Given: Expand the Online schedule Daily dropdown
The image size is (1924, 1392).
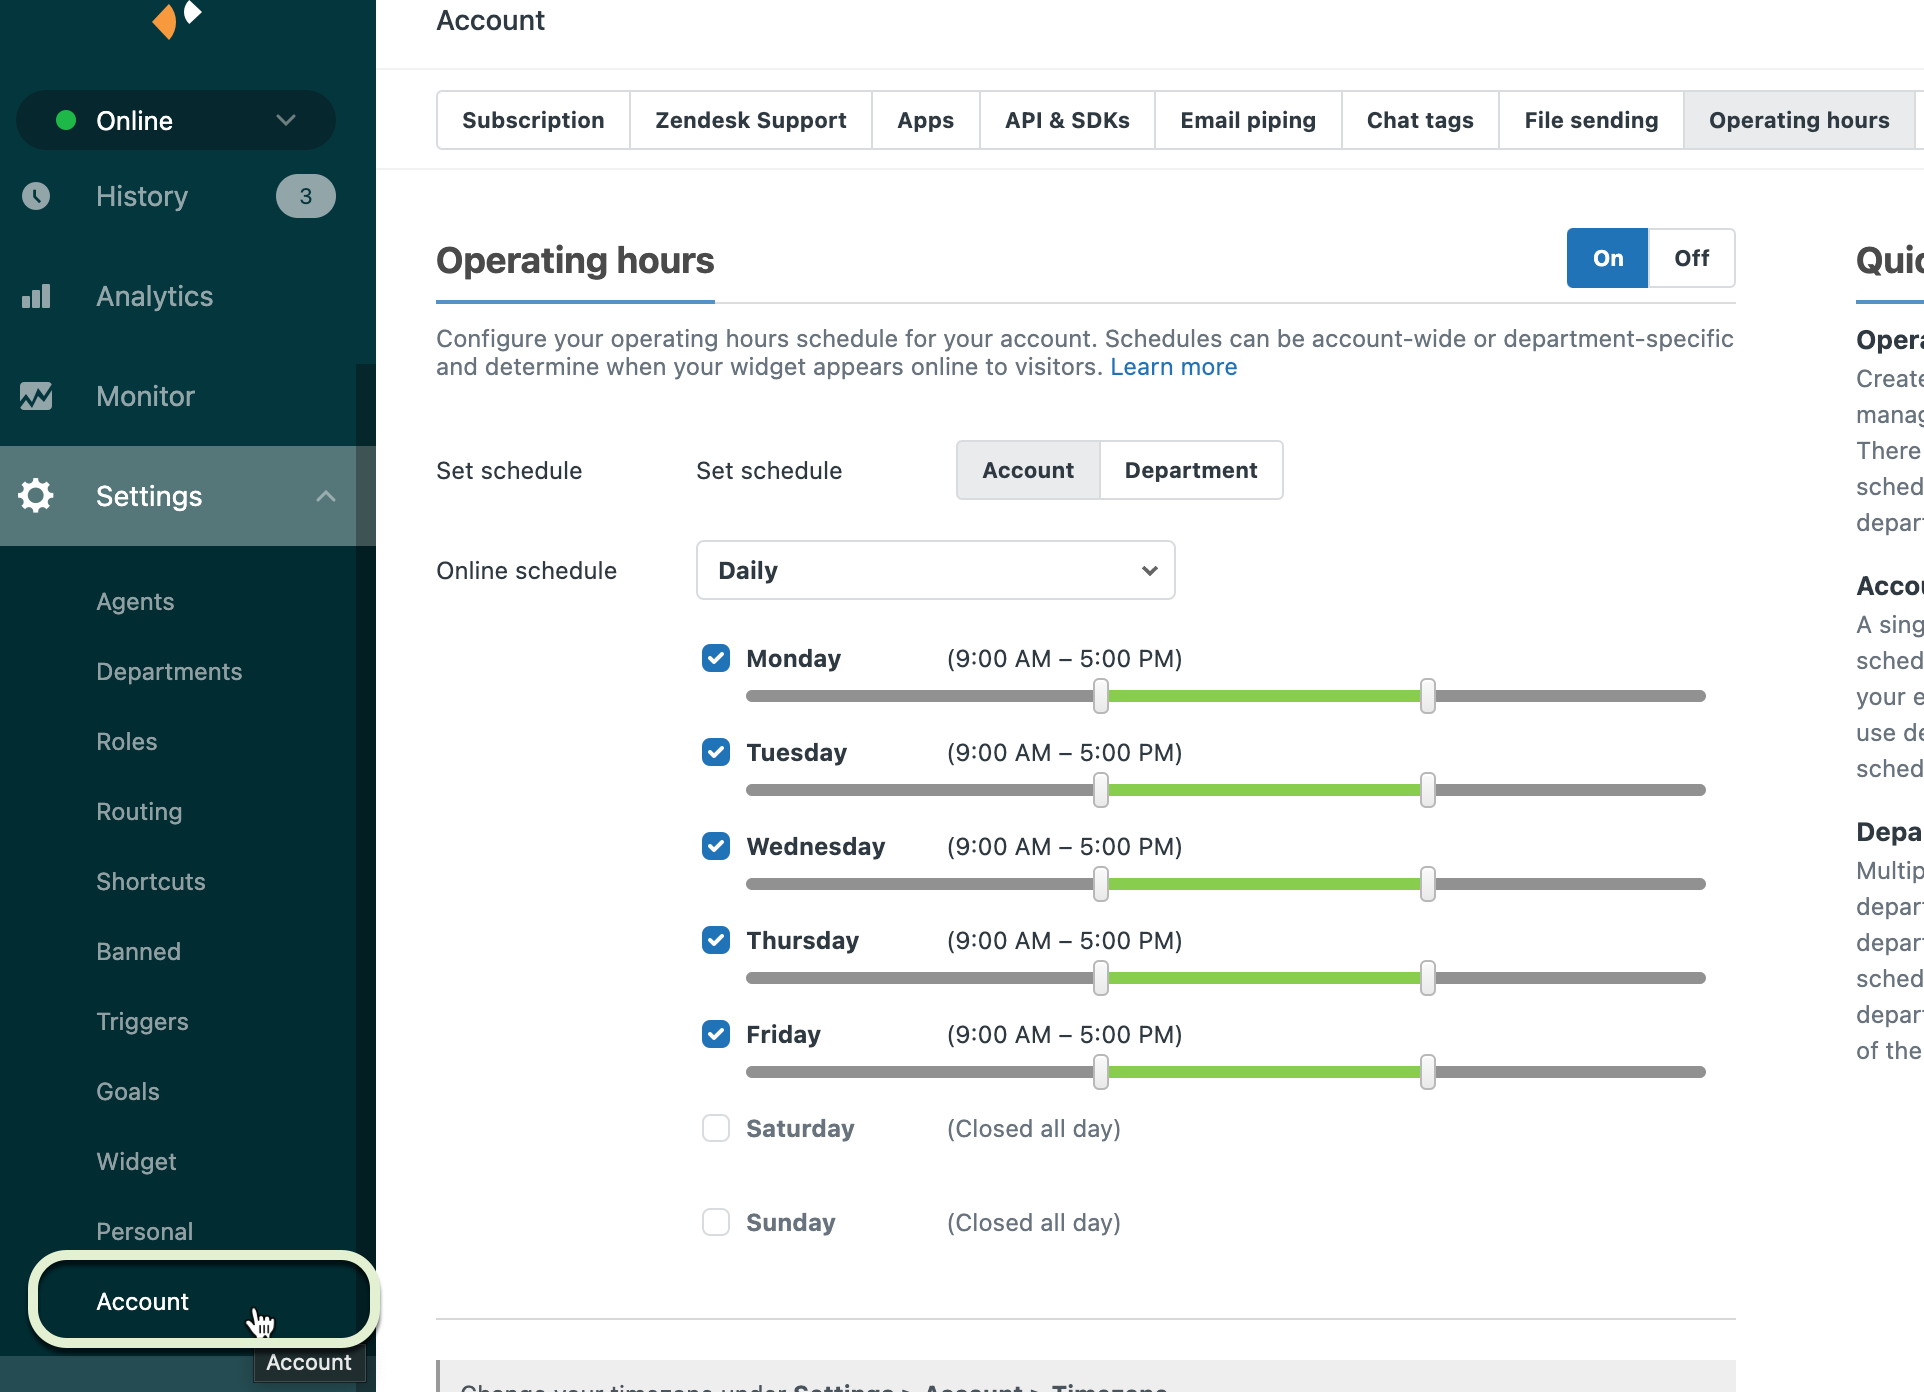Looking at the screenshot, I should tap(934, 569).
